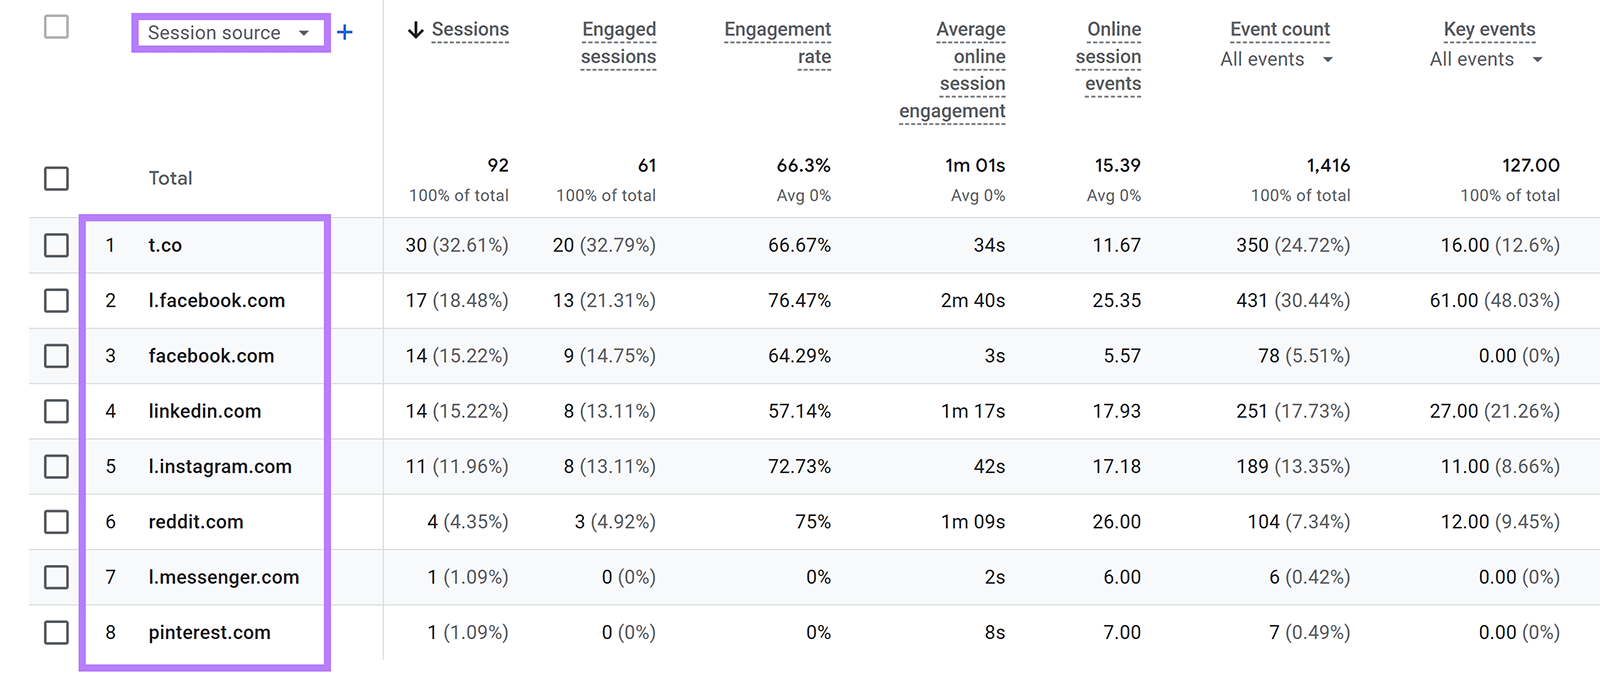Click the Key events column header
The width and height of the screenshot is (1600, 684).
click(1489, 30)
